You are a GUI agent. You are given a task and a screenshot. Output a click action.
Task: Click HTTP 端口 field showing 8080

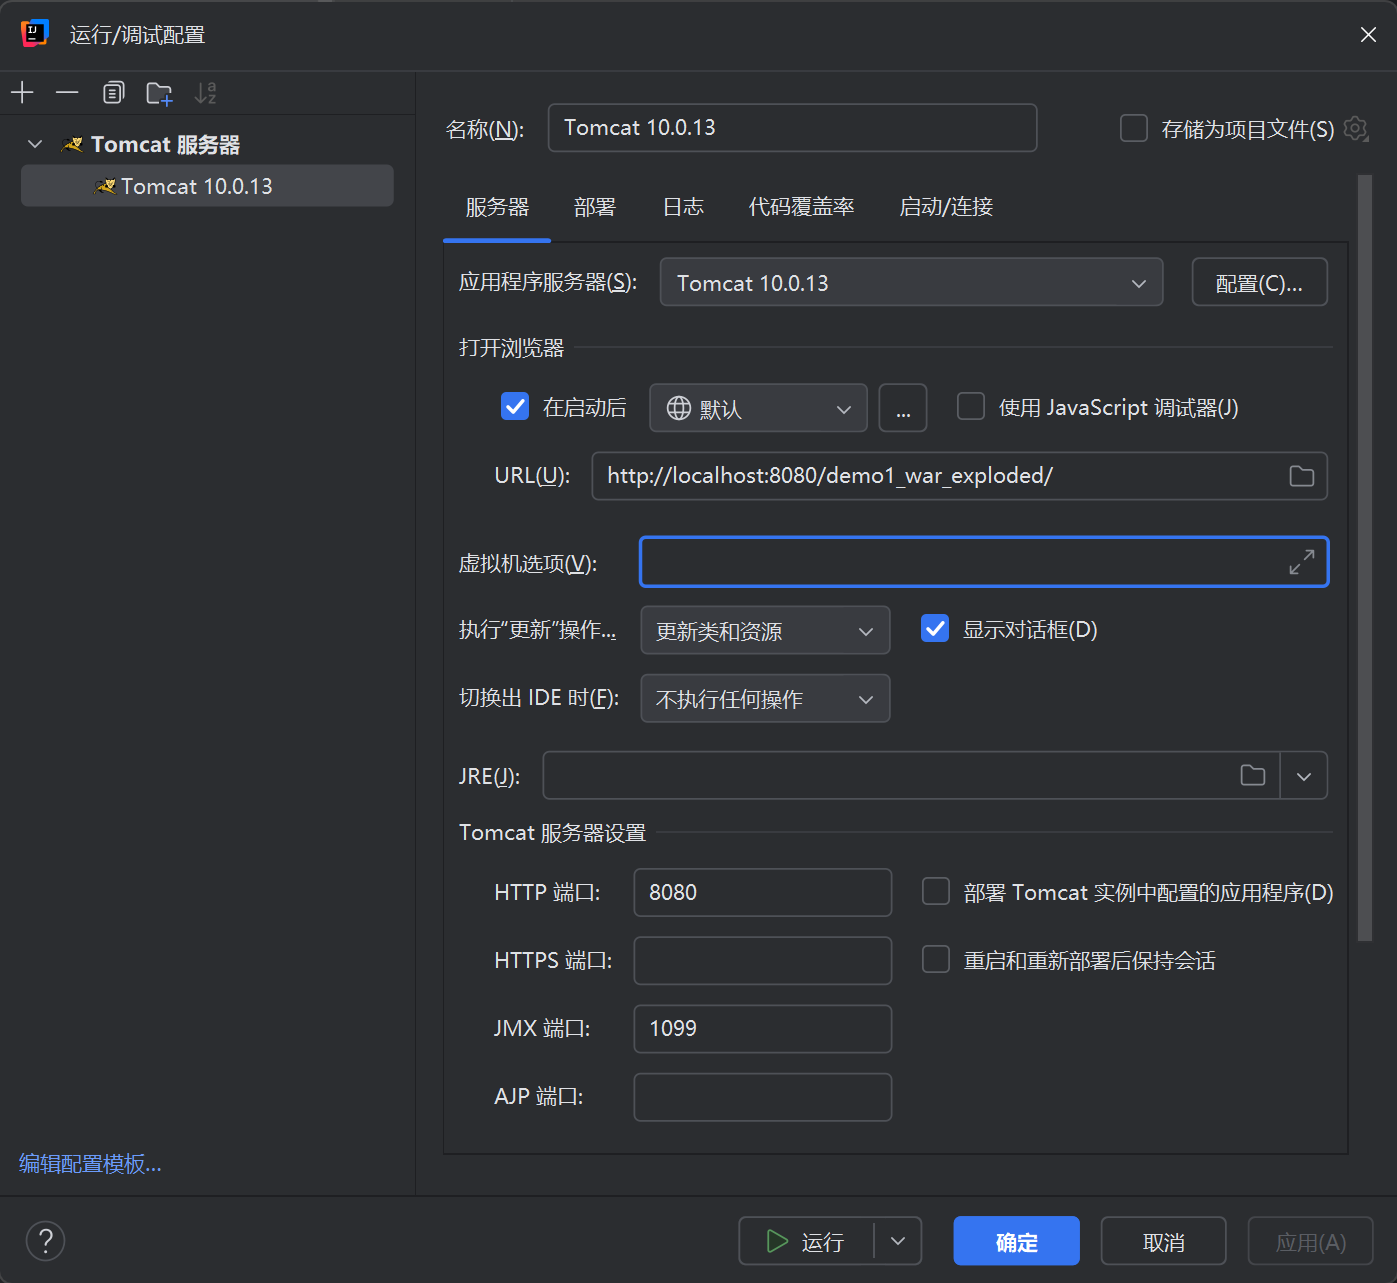pyautogui.click(x=763, y=892)
